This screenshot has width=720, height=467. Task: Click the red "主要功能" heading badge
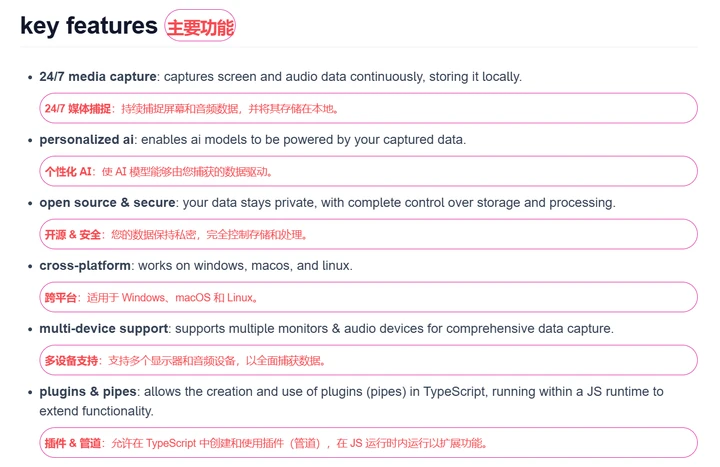pyautogui.click(x=200, y=28)
